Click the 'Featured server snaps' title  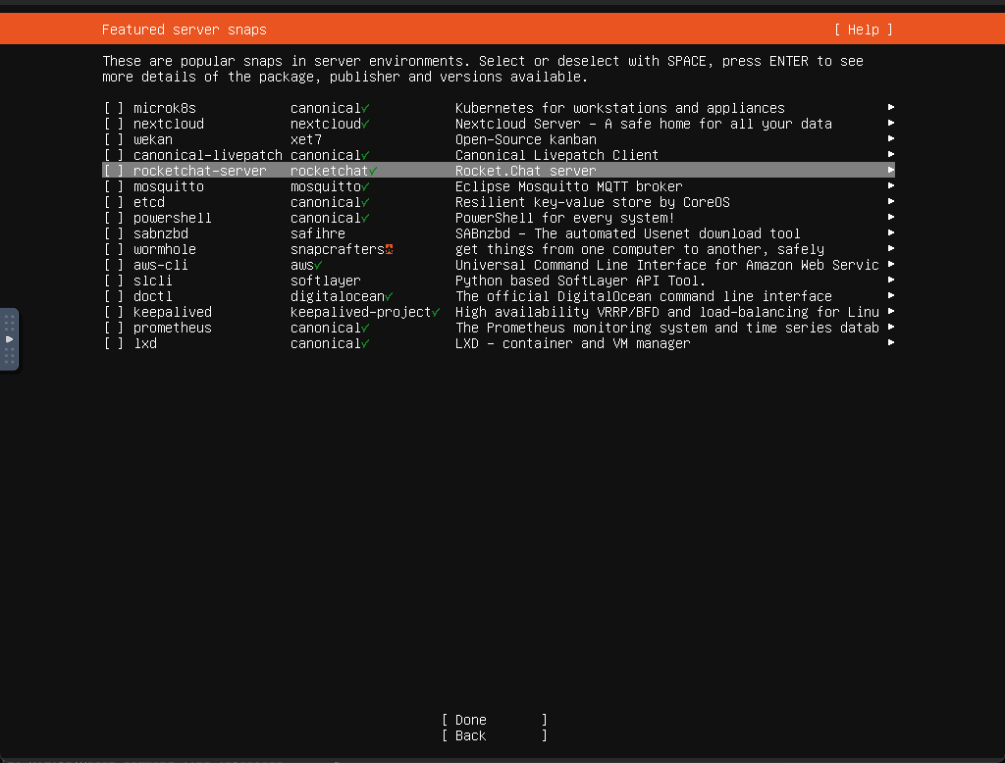184,29
